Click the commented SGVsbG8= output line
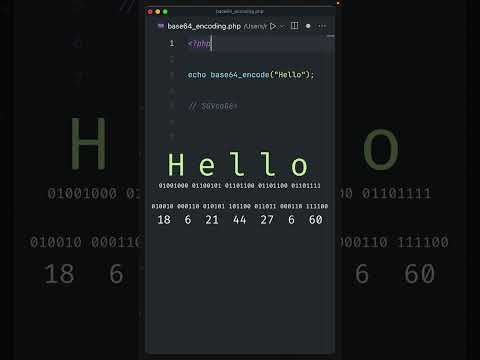The height and width of the screenshot is (360, 480). (x=213, y=106)
